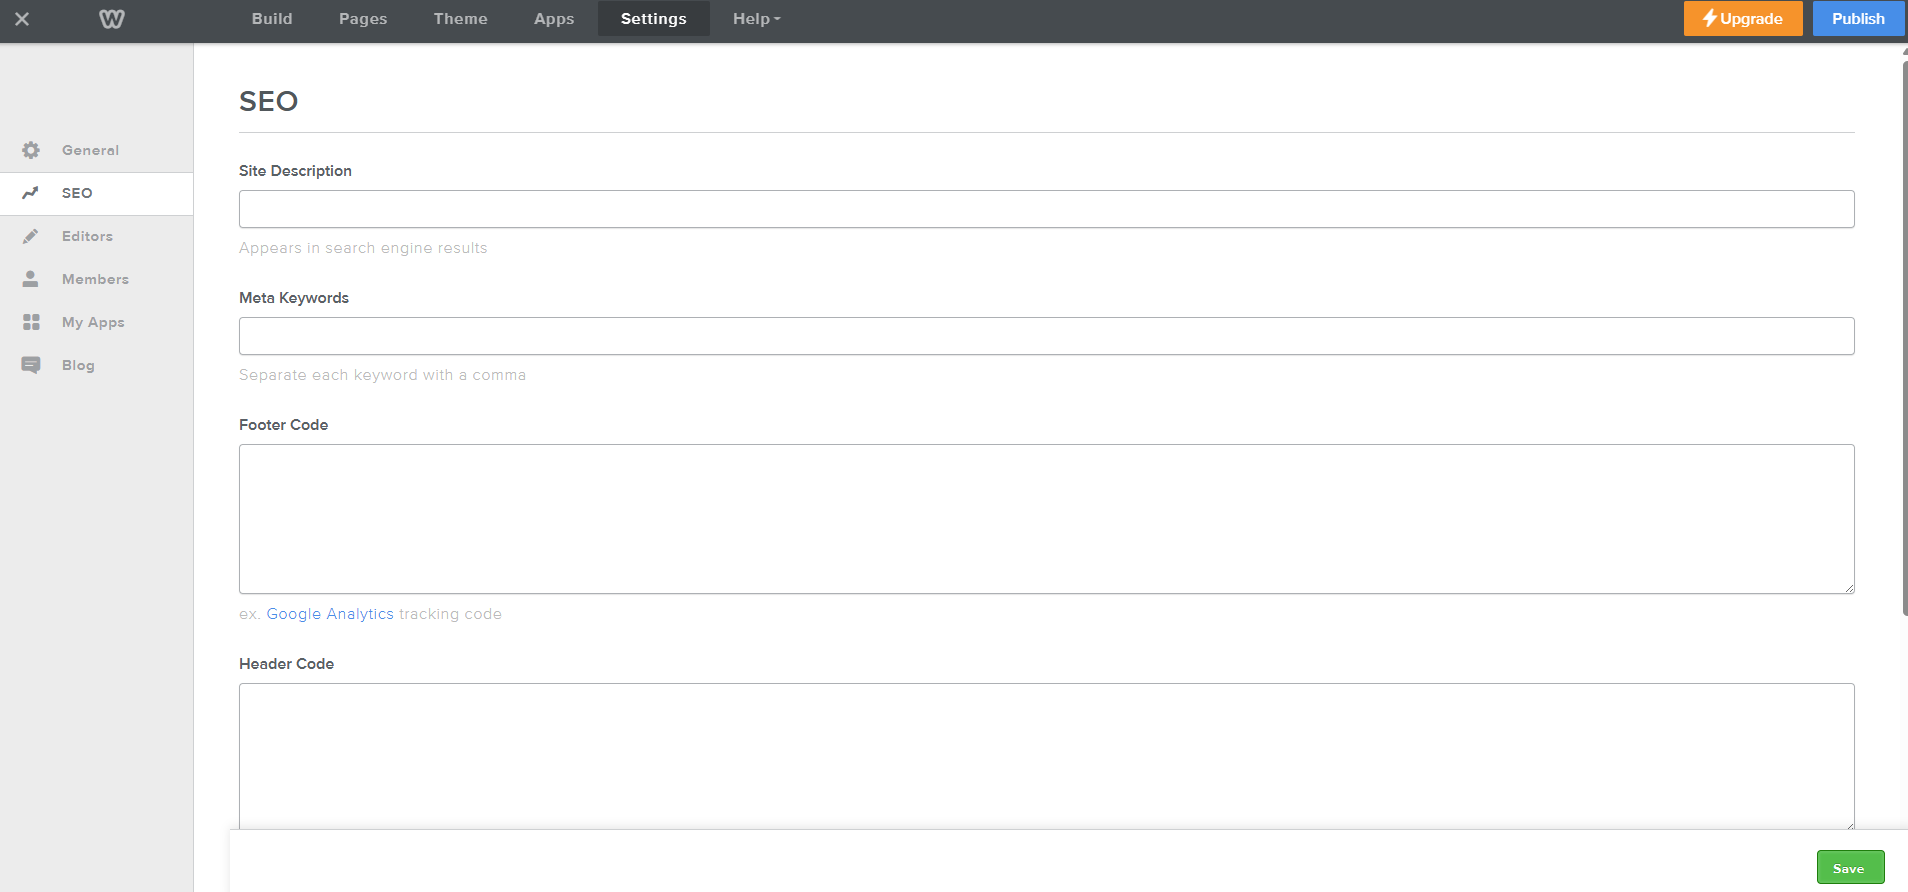The height and width of the screenshot is (892, 1908).
Task: Open Editors settings in the sidebar
Action: 96,236
